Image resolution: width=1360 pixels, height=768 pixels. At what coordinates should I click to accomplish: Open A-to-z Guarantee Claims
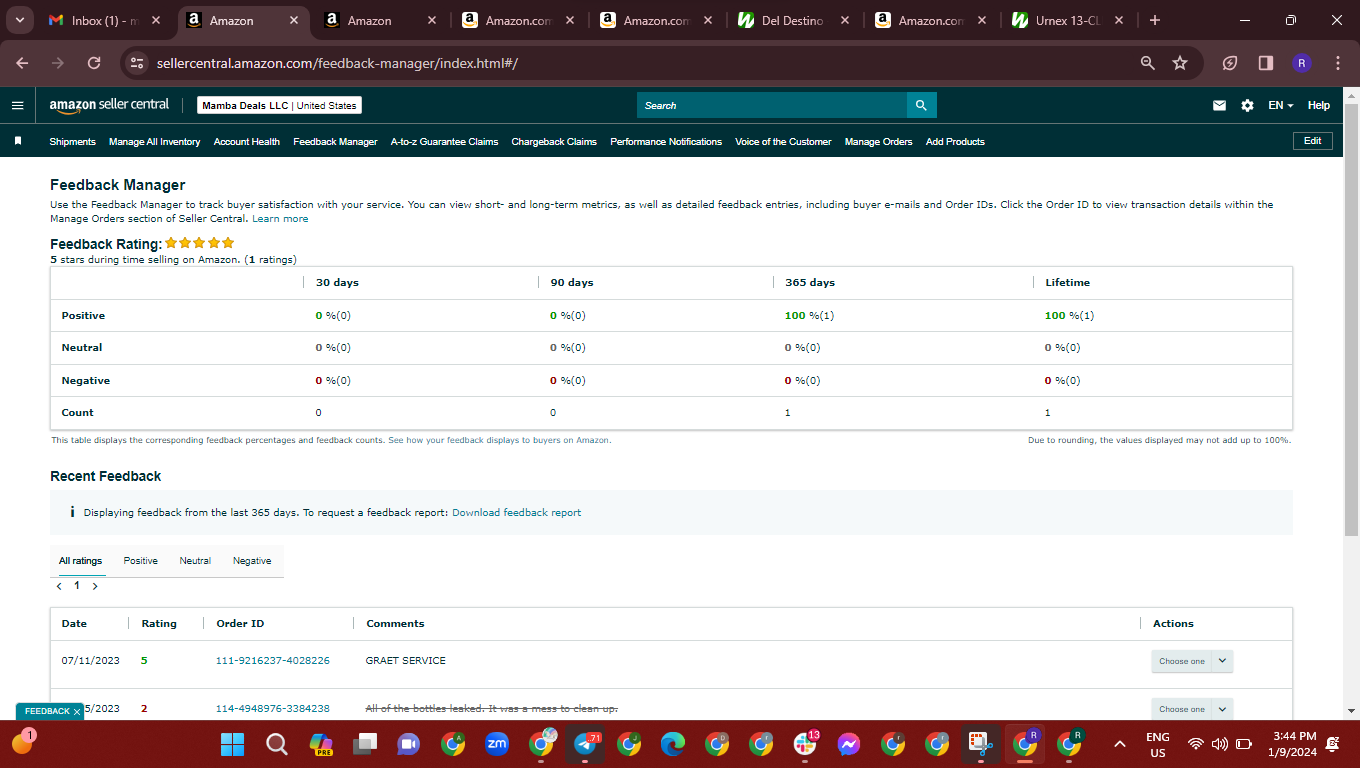click(x=444, y=142)
